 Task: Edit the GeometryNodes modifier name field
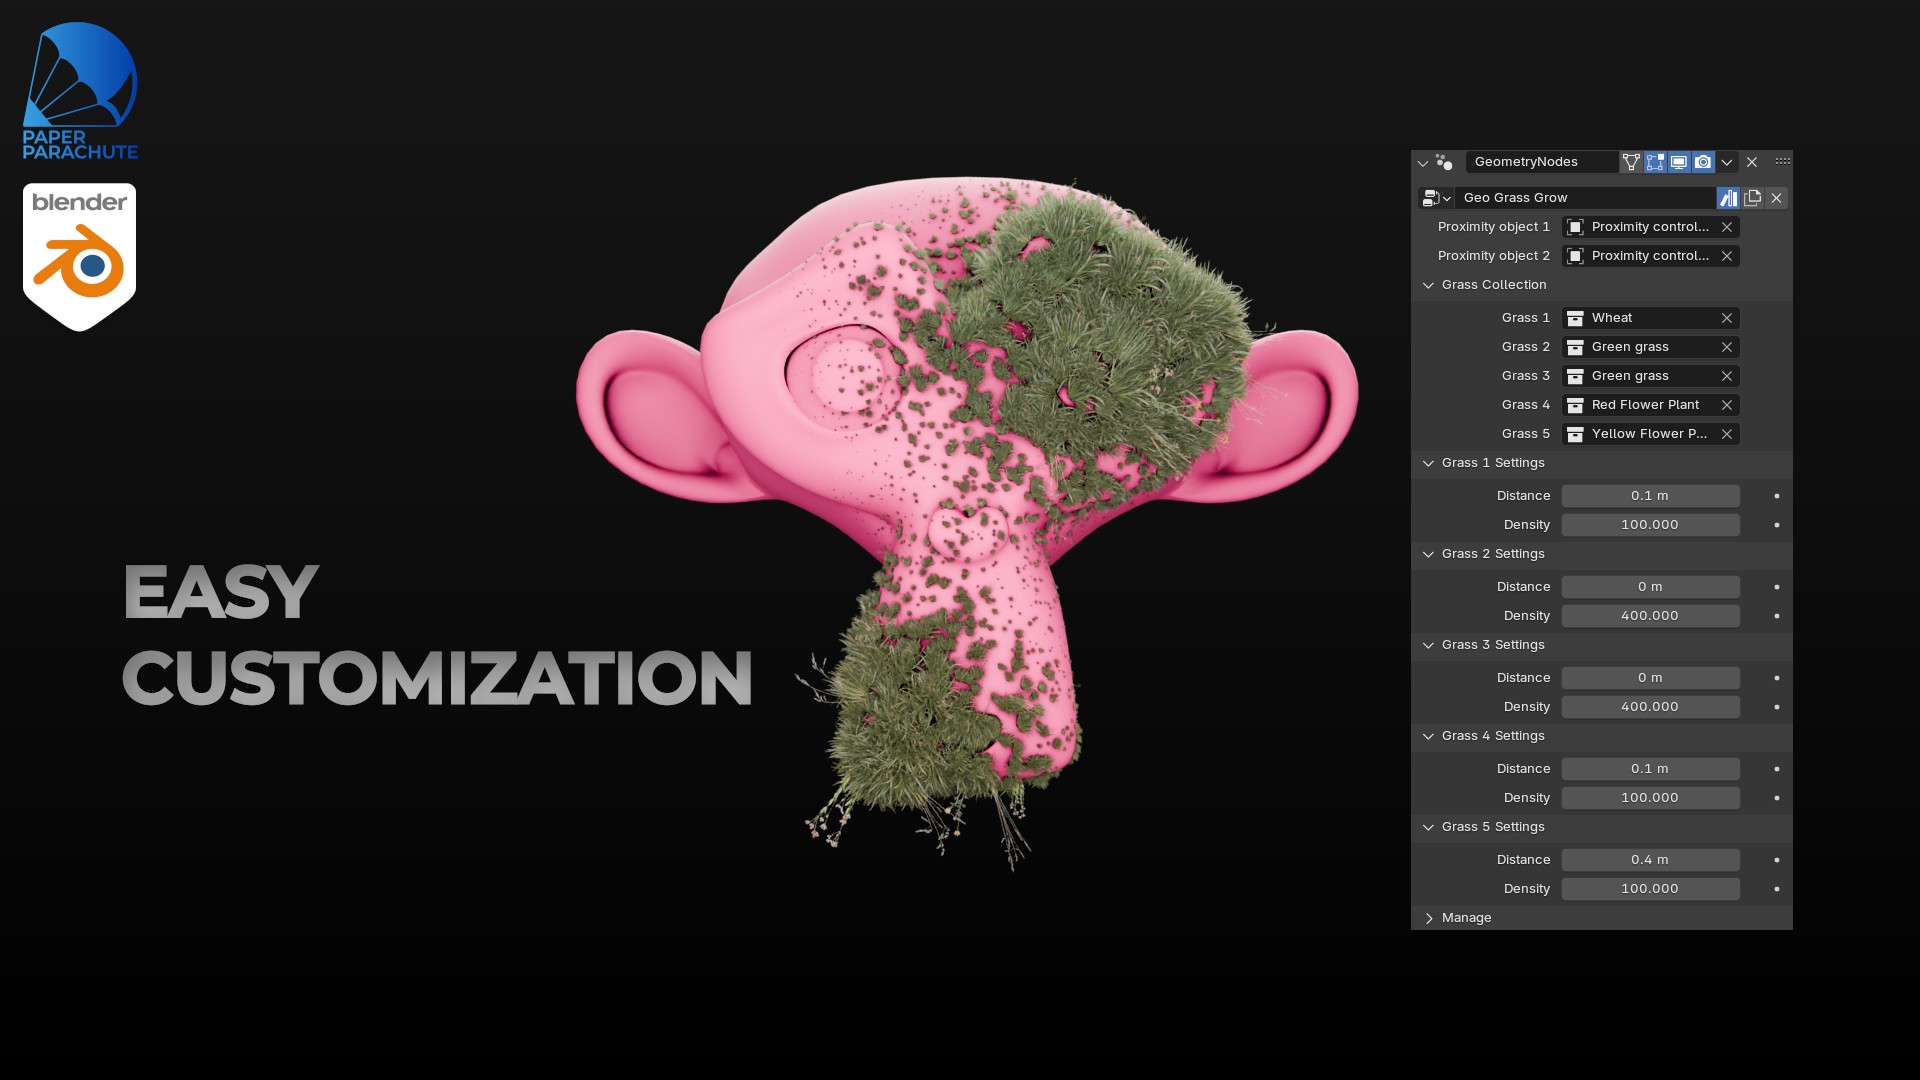1541,162
